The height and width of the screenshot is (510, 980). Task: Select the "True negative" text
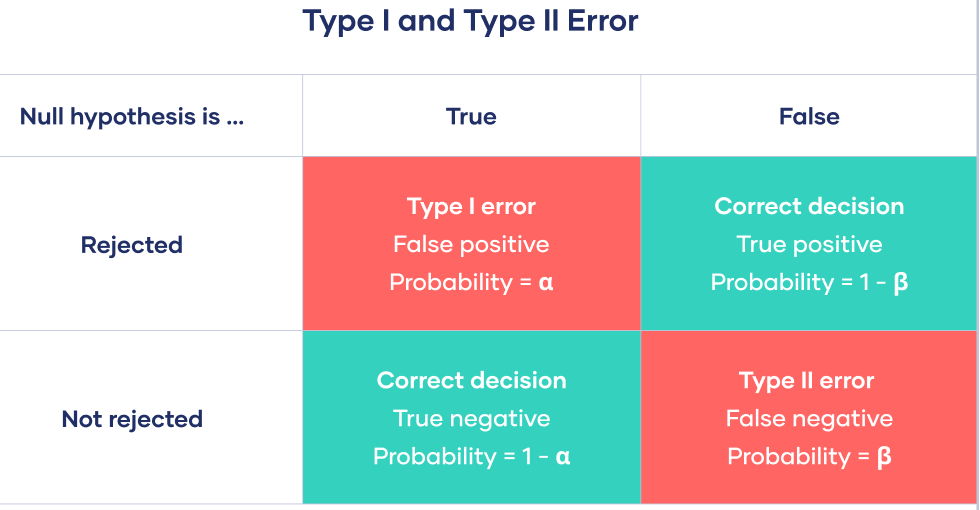(x=471, y=419)
